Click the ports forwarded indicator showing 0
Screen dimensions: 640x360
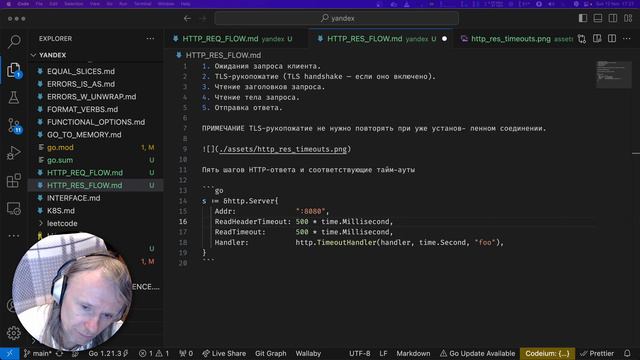pos(186,353)
